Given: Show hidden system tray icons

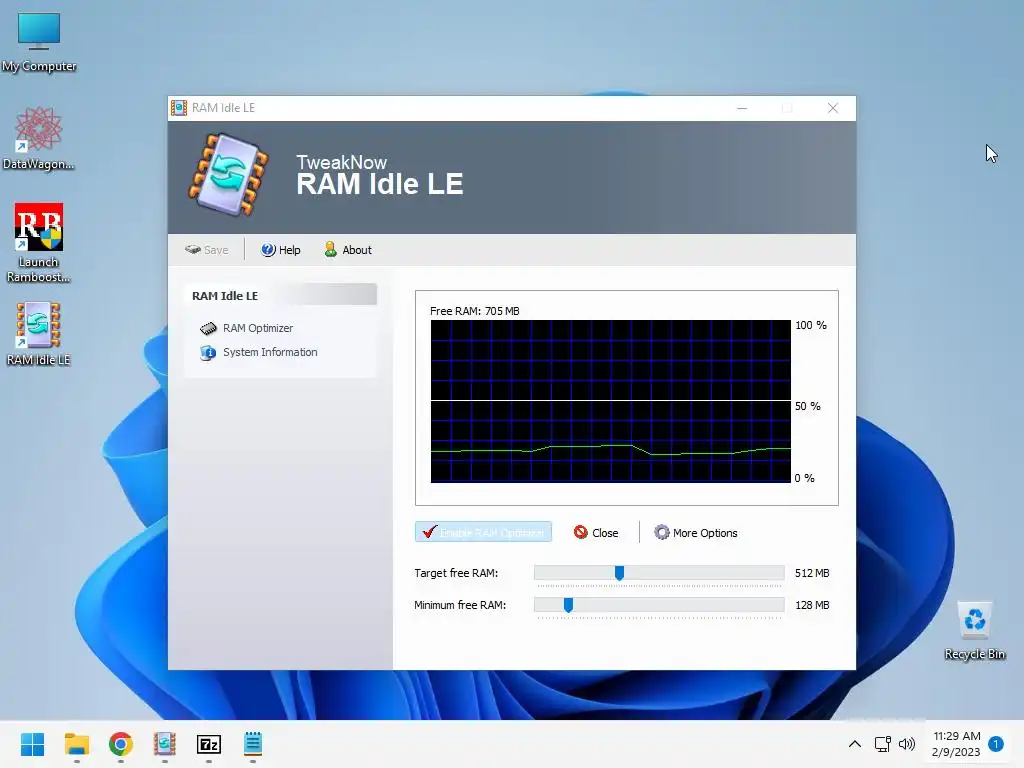Looking at the screenshot, I should (854, 744).
